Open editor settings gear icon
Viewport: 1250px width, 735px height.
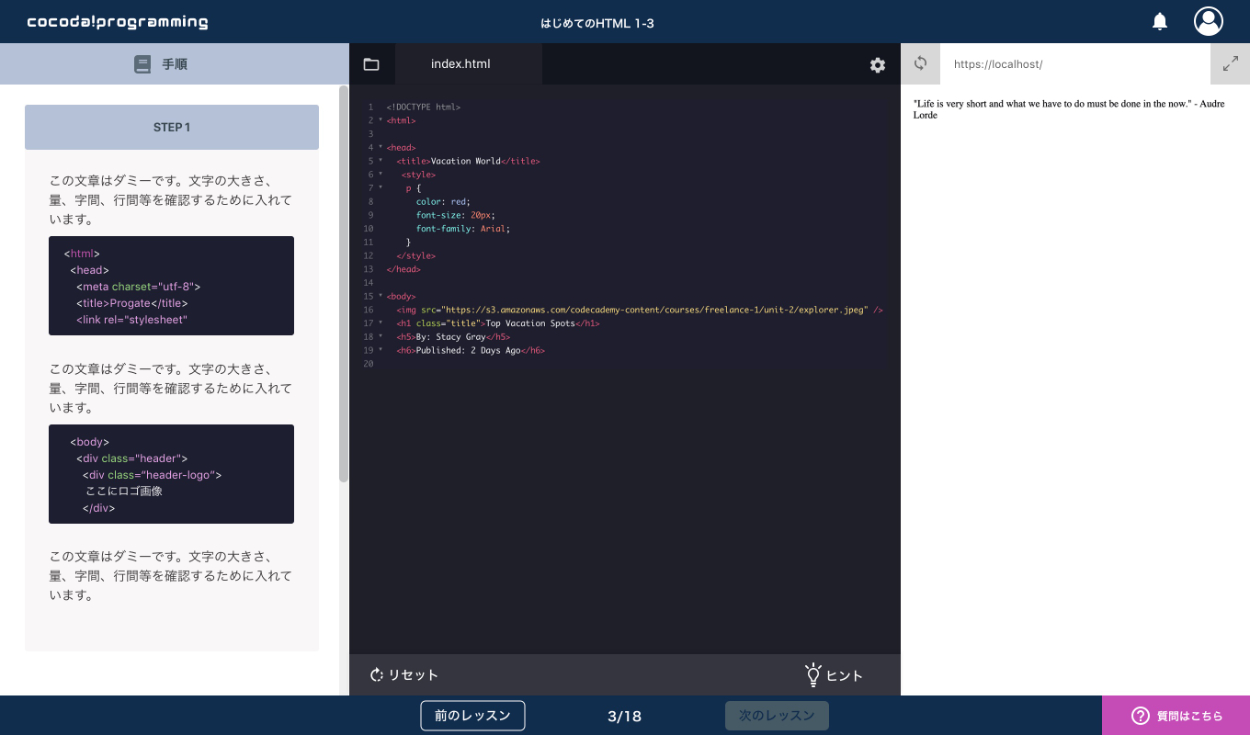(x=877, y=65)
